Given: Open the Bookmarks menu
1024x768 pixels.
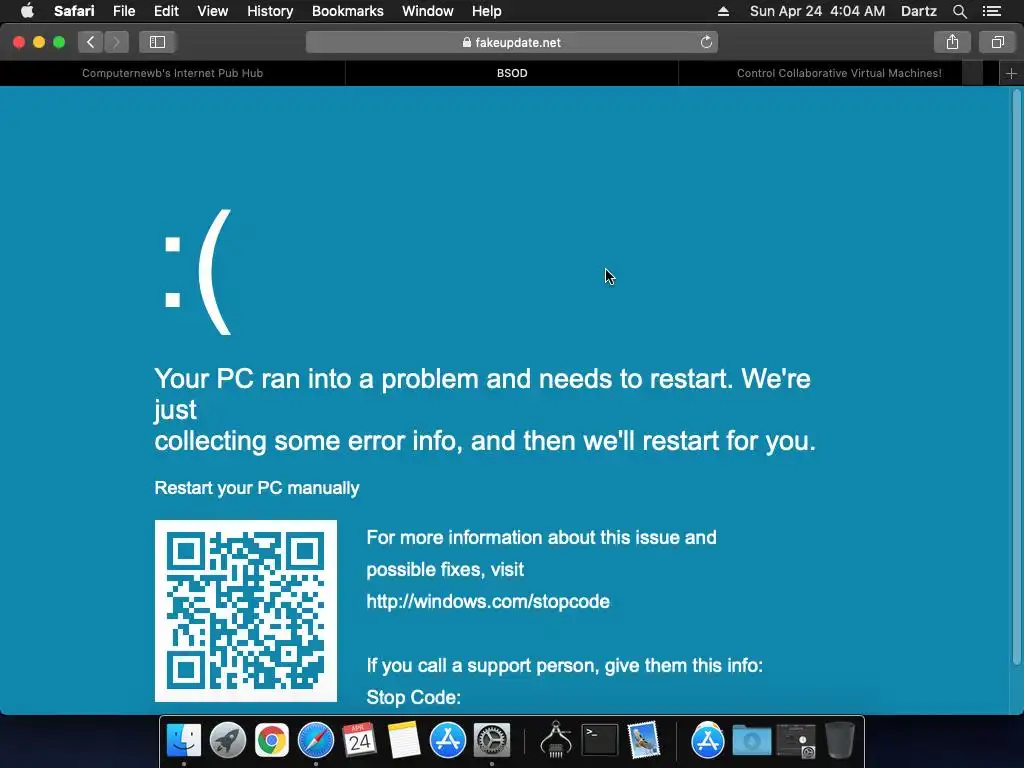Looking at the screenshot, I should (347, 11).
